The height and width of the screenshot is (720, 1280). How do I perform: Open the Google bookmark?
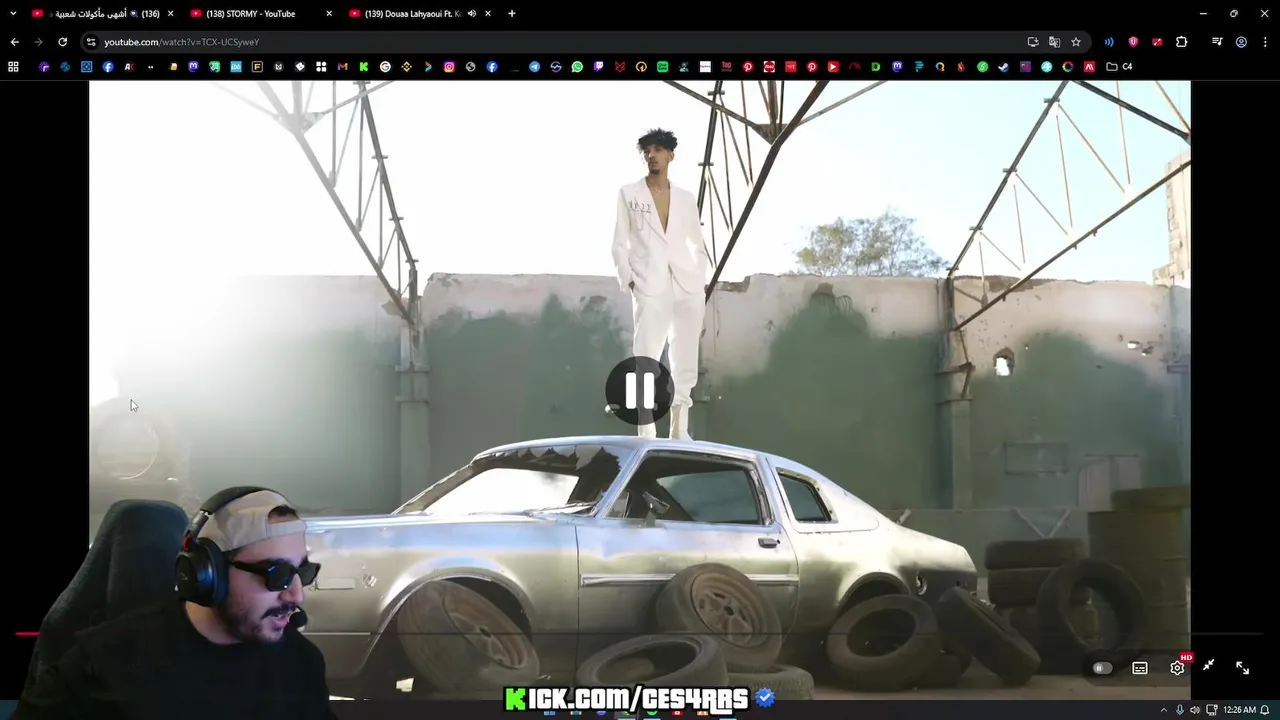pos(385,67)
